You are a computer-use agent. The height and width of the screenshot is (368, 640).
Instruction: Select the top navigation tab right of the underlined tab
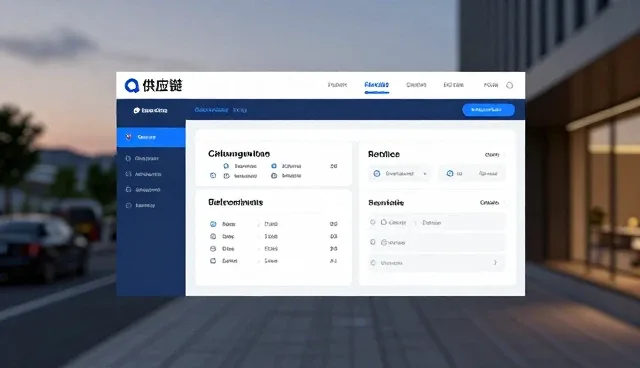(416, 85)
